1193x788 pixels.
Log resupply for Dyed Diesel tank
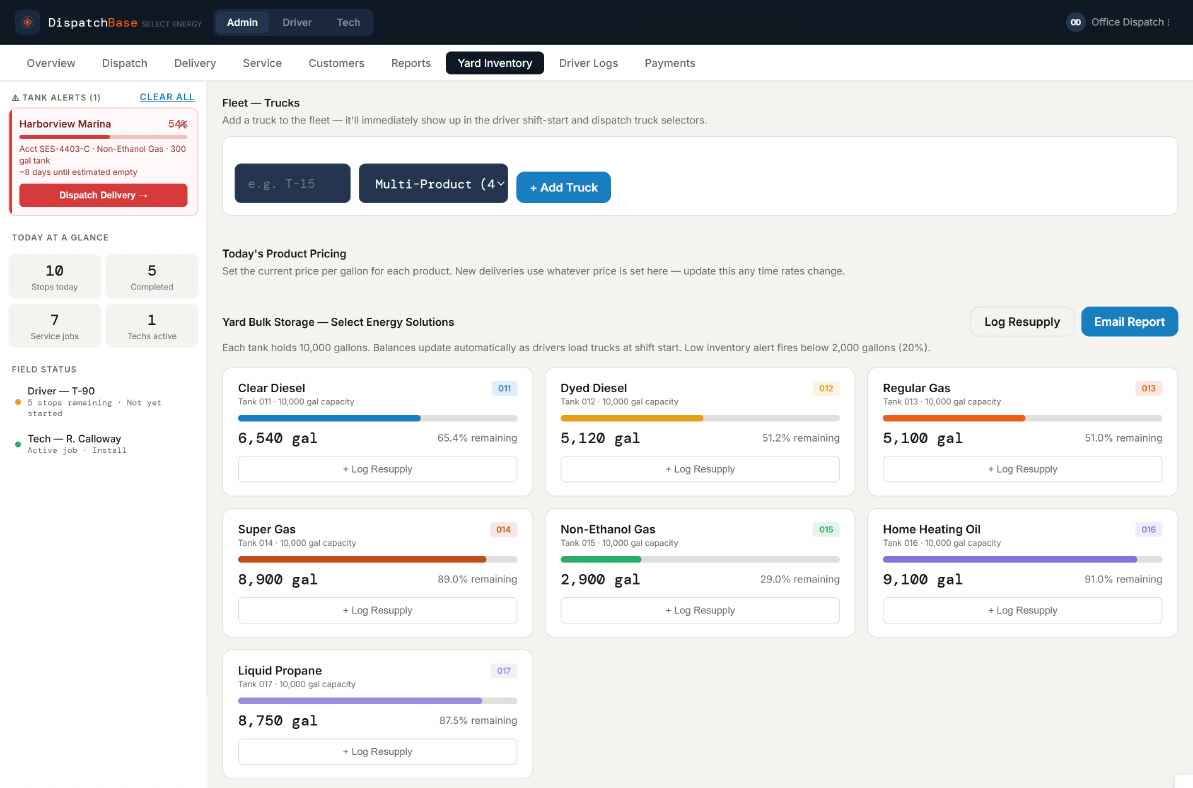[x=700, y=469]
